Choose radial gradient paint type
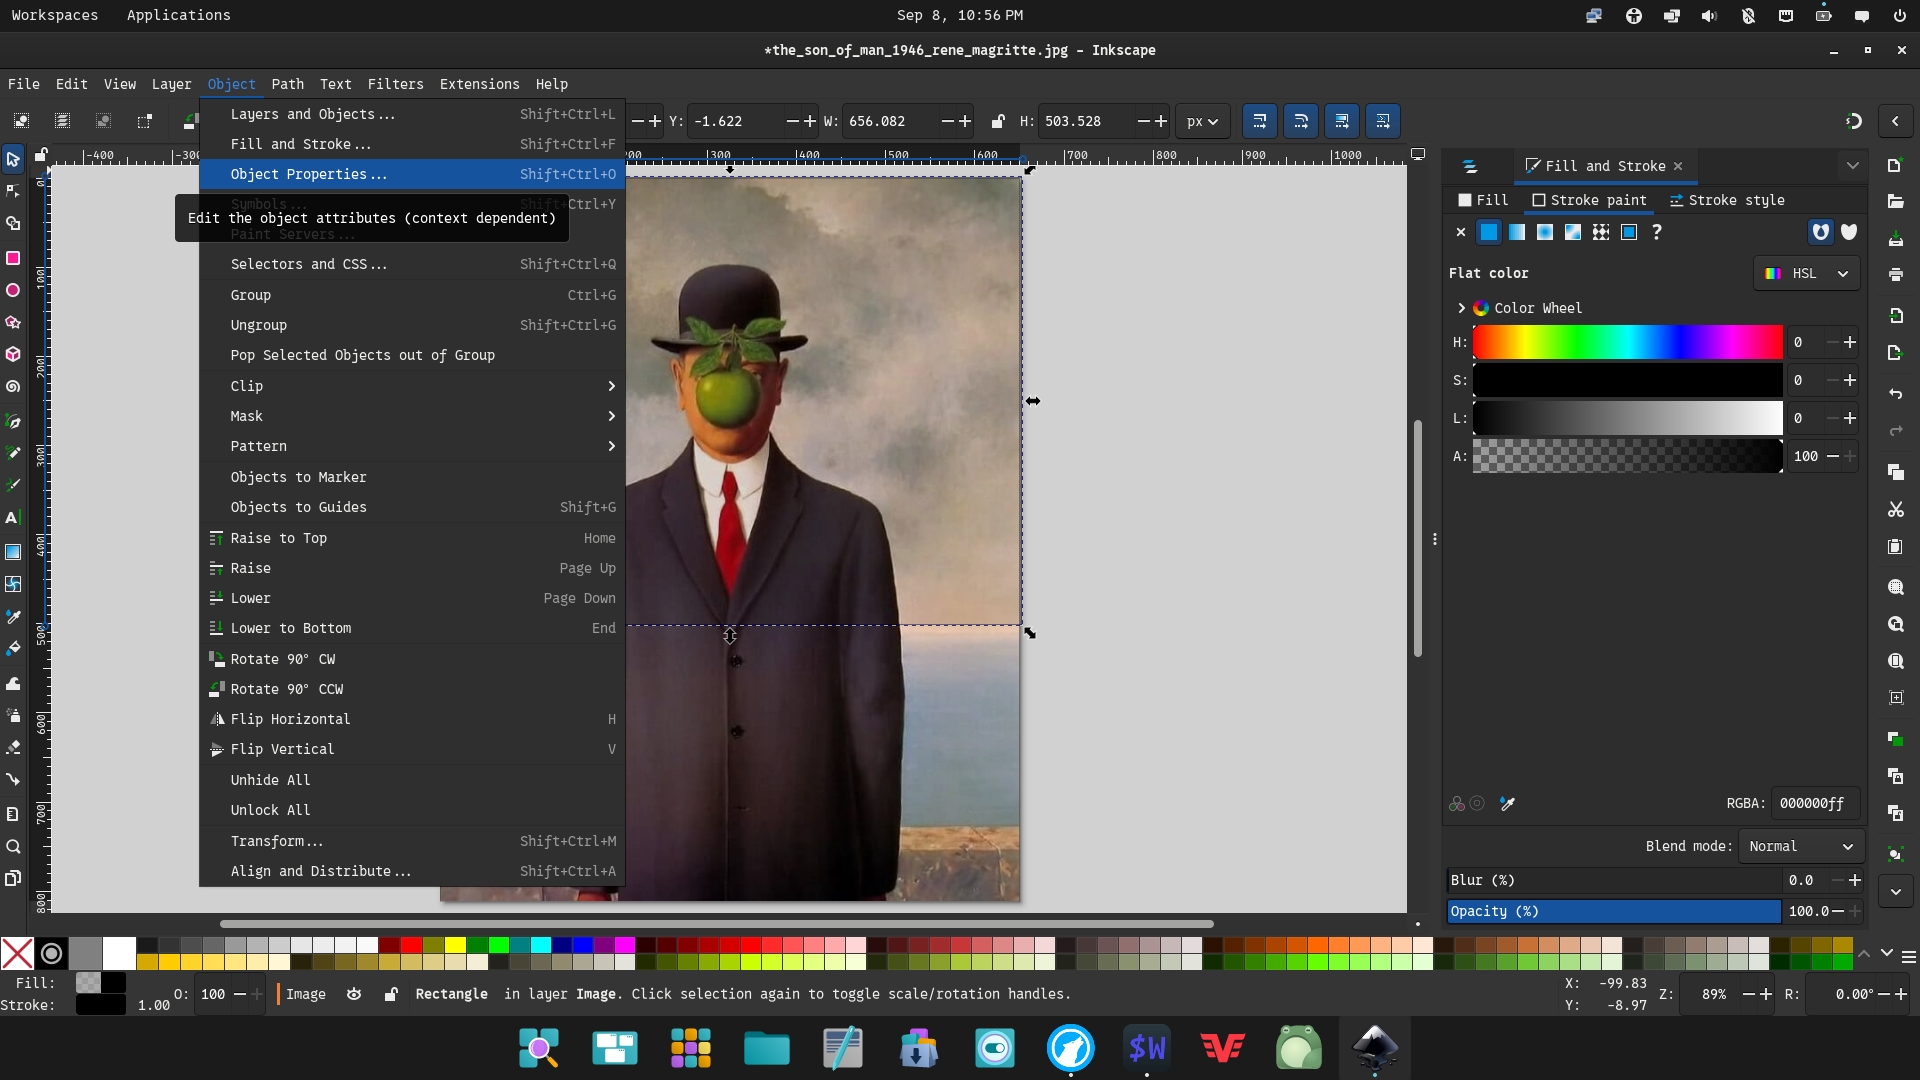Screen dimensions: 1920x1080 pyautogui.click(x=1545, y=232)
